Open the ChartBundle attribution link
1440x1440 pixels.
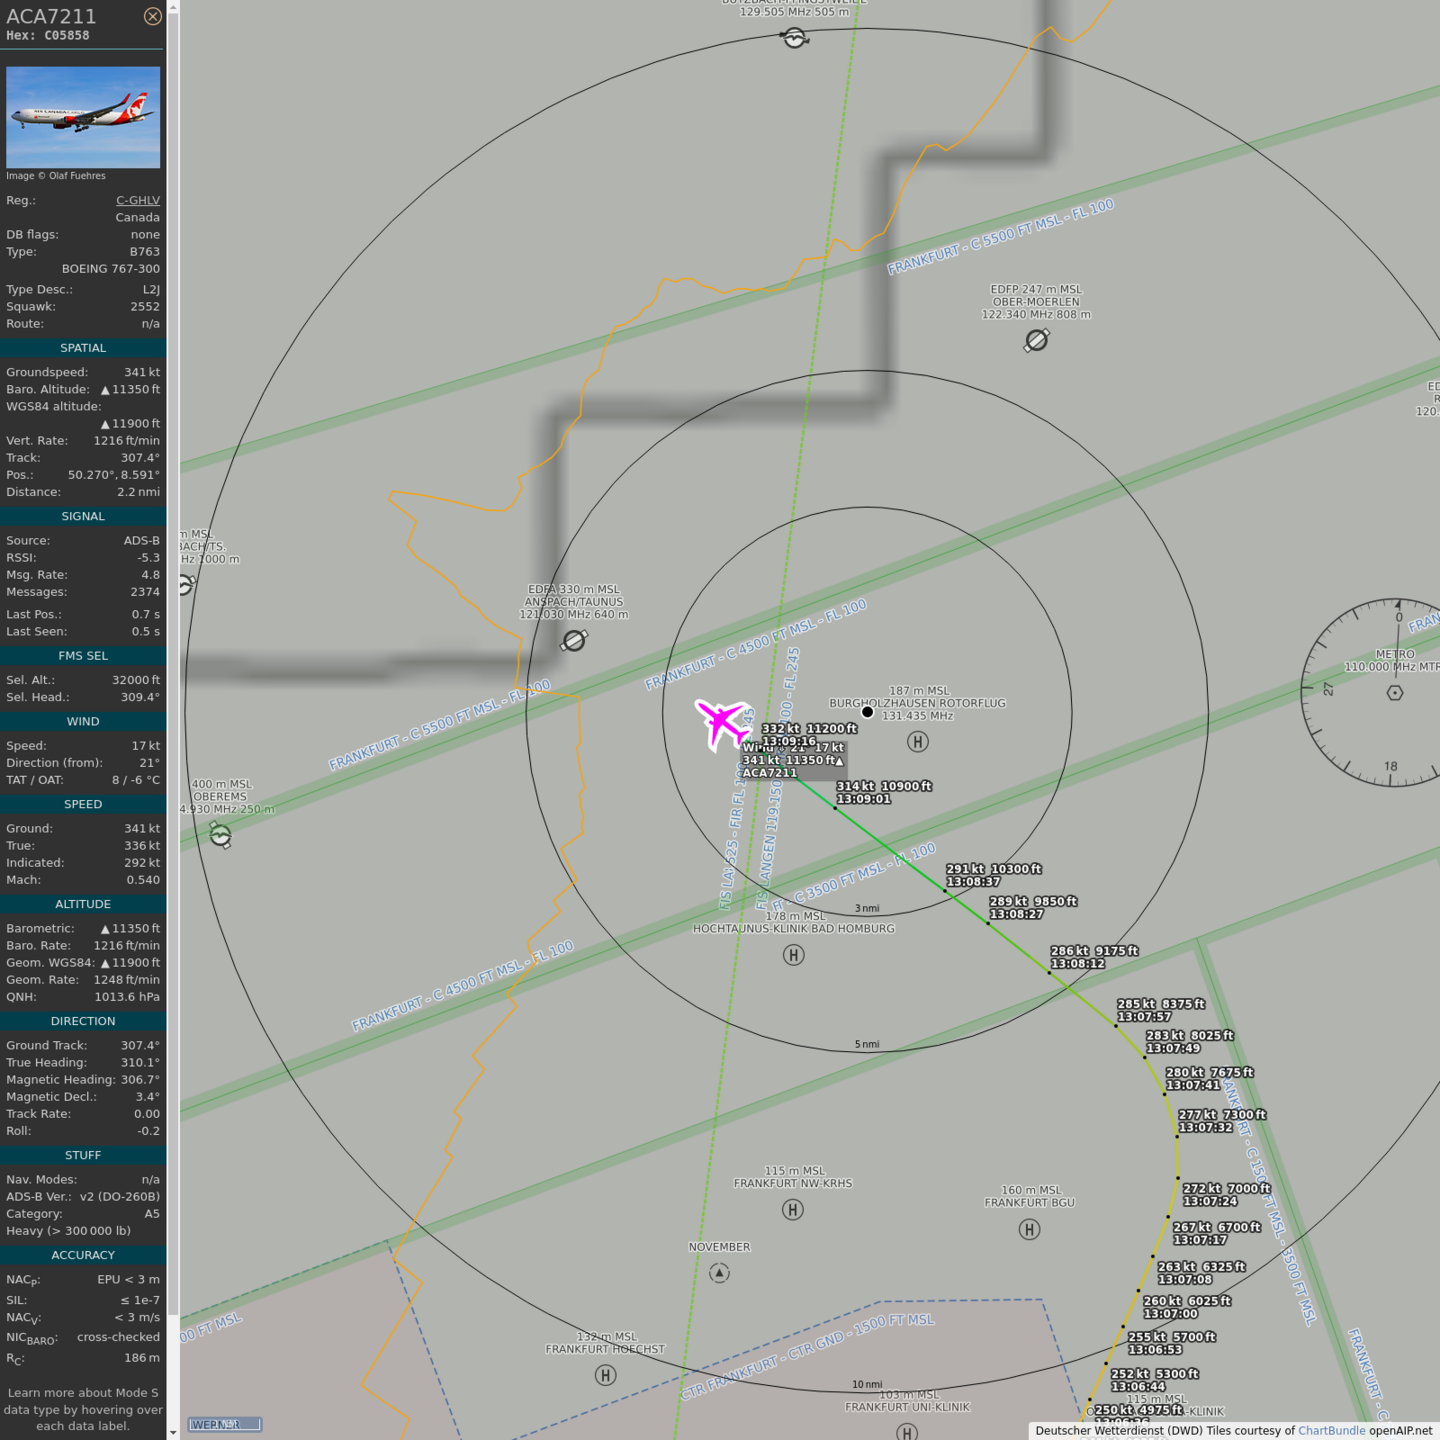click(1331, 1430)
